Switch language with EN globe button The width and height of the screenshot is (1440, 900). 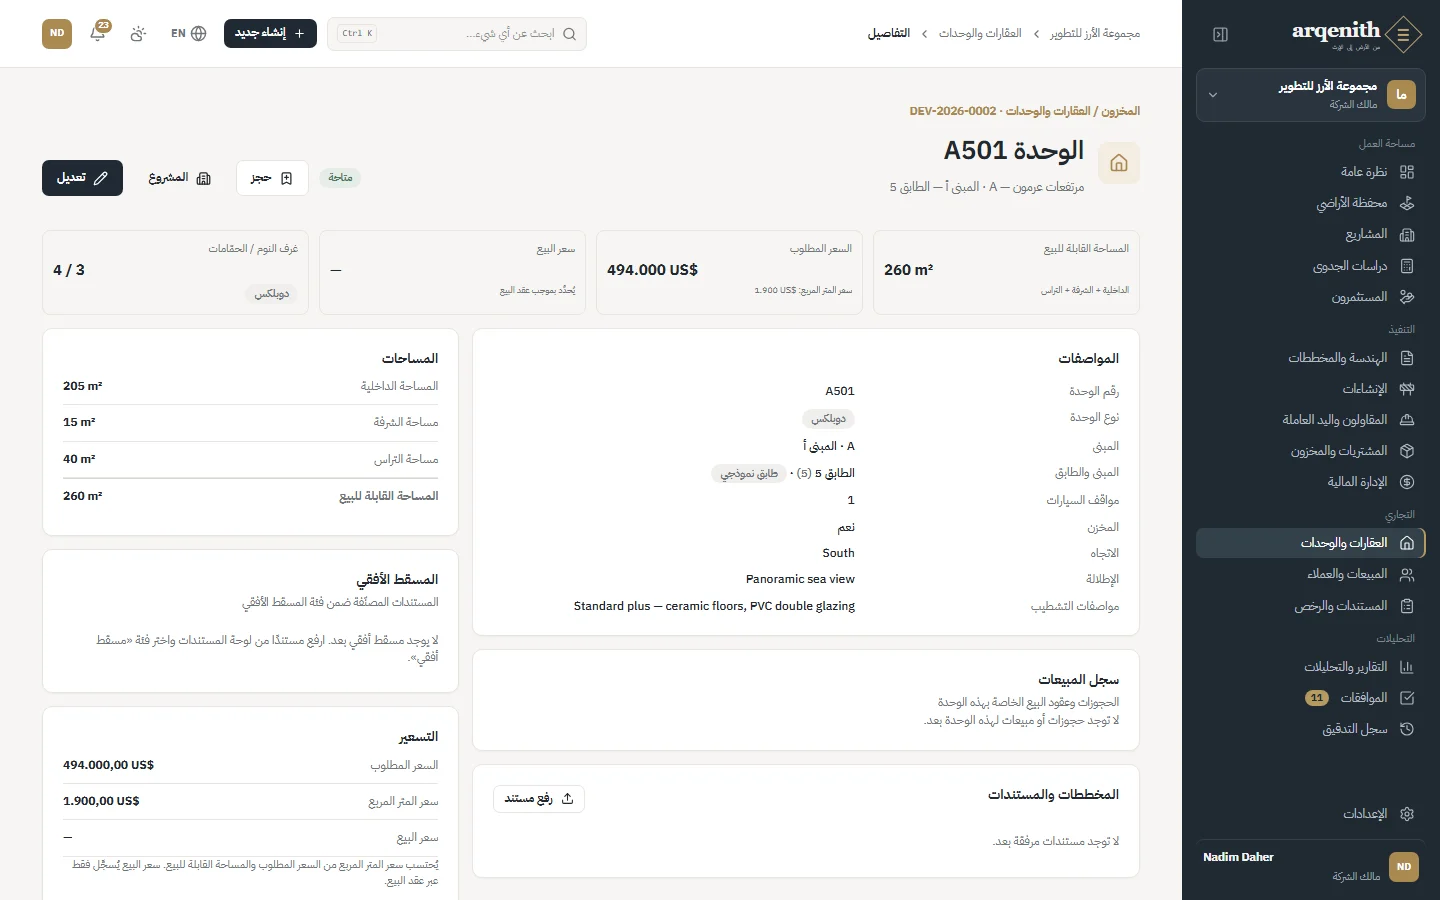coord(188,33)
